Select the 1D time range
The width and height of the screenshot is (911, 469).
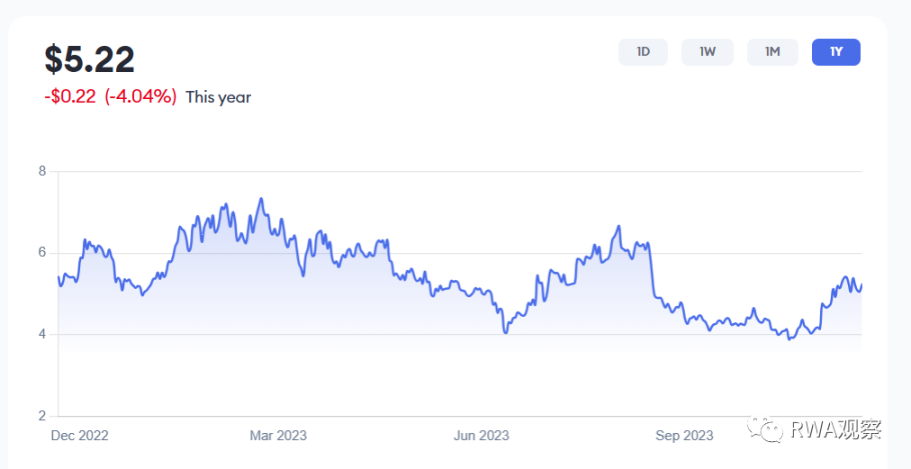(x=644, y=52)
